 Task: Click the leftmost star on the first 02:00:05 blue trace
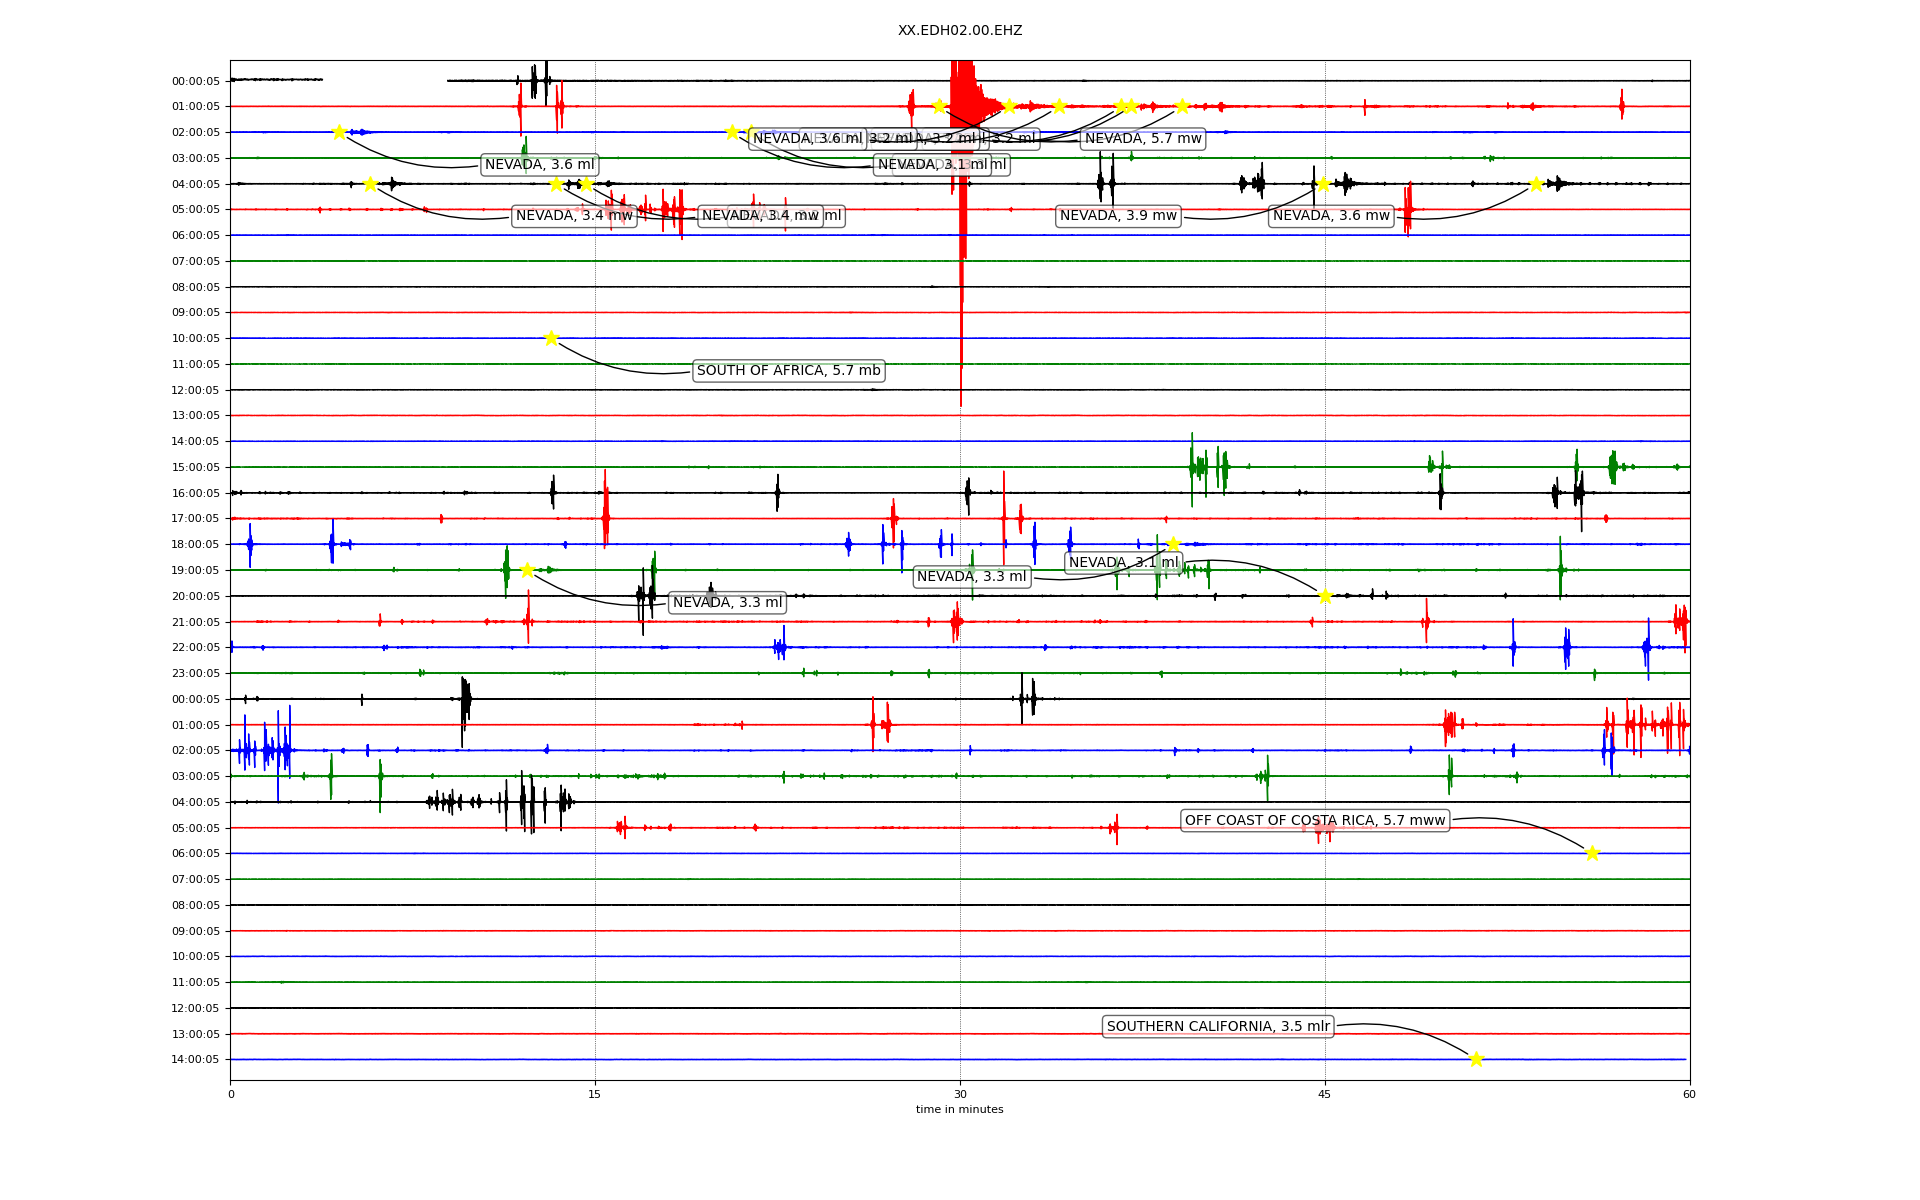tap(339, 132)
